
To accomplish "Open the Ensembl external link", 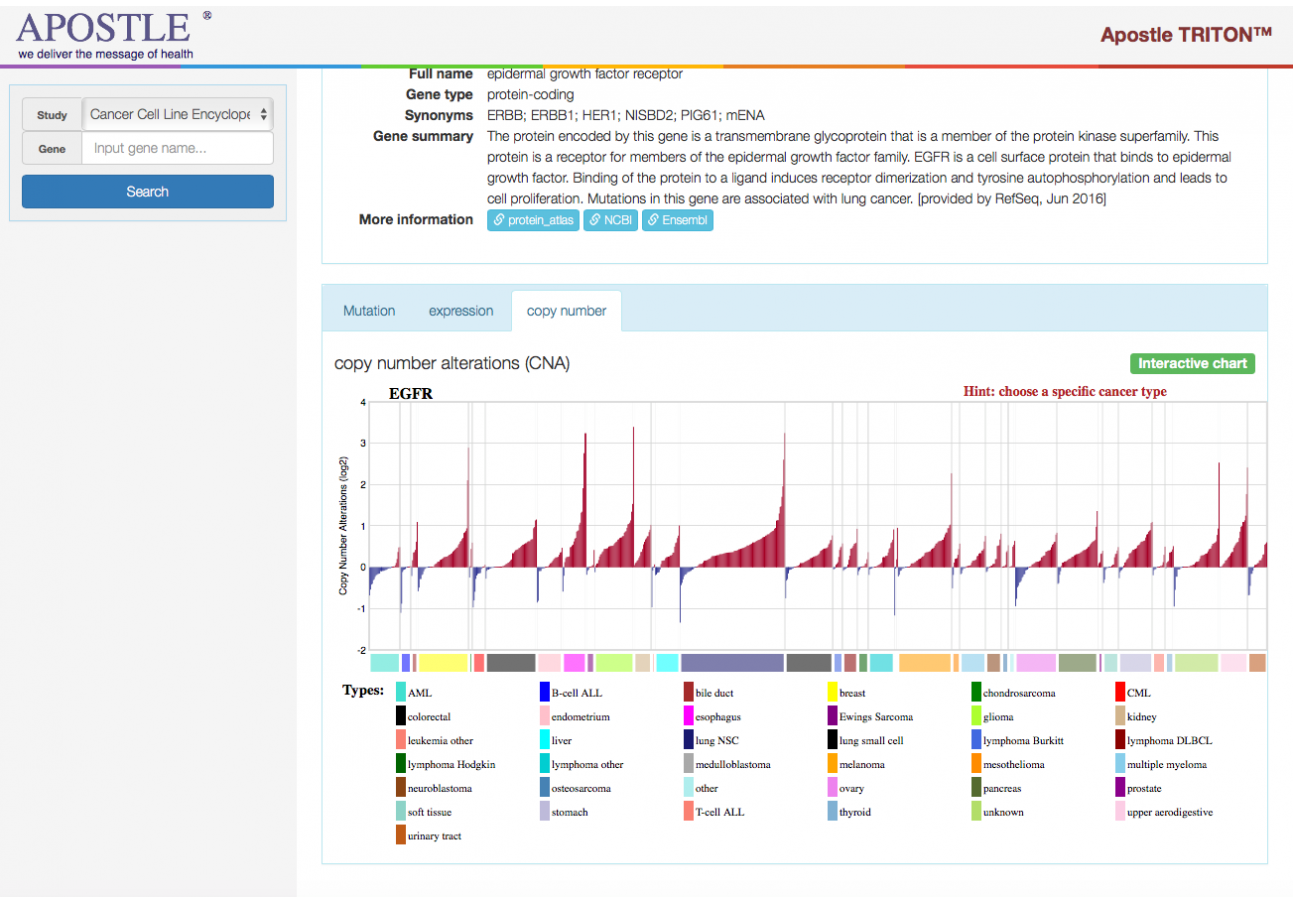I will 678,220.
